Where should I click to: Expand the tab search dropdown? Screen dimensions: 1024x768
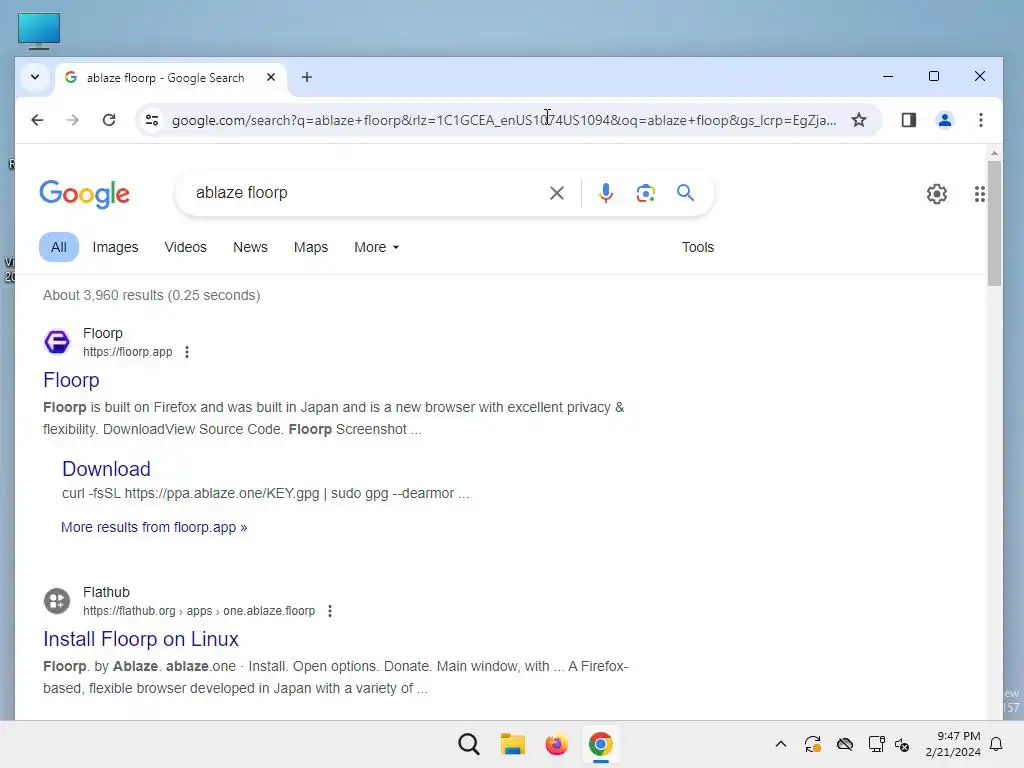35,77
